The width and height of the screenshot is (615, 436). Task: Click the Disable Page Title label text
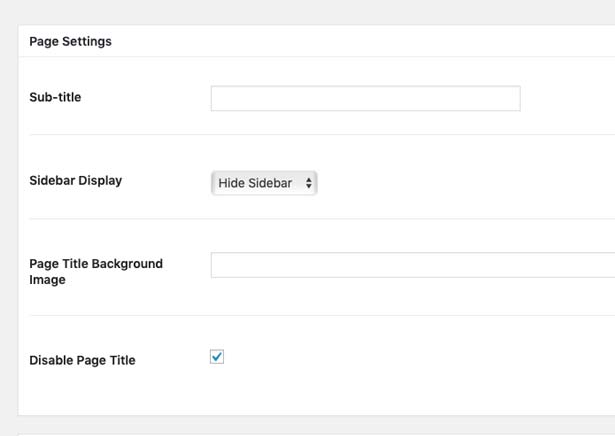[82, 360]
